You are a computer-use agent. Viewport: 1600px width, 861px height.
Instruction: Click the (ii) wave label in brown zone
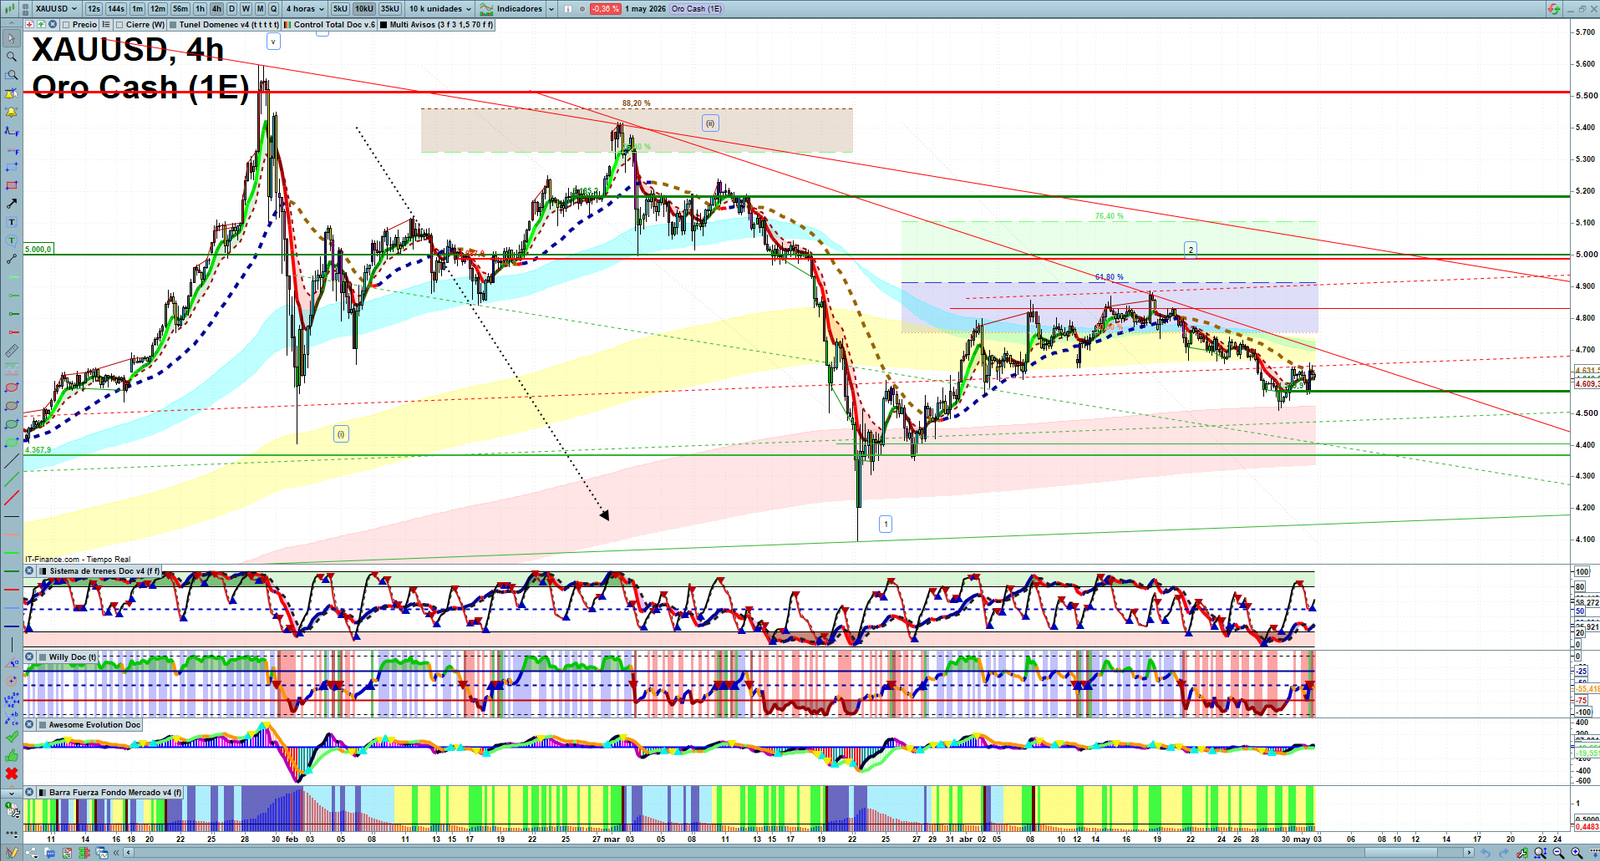[x=710, y=124]
